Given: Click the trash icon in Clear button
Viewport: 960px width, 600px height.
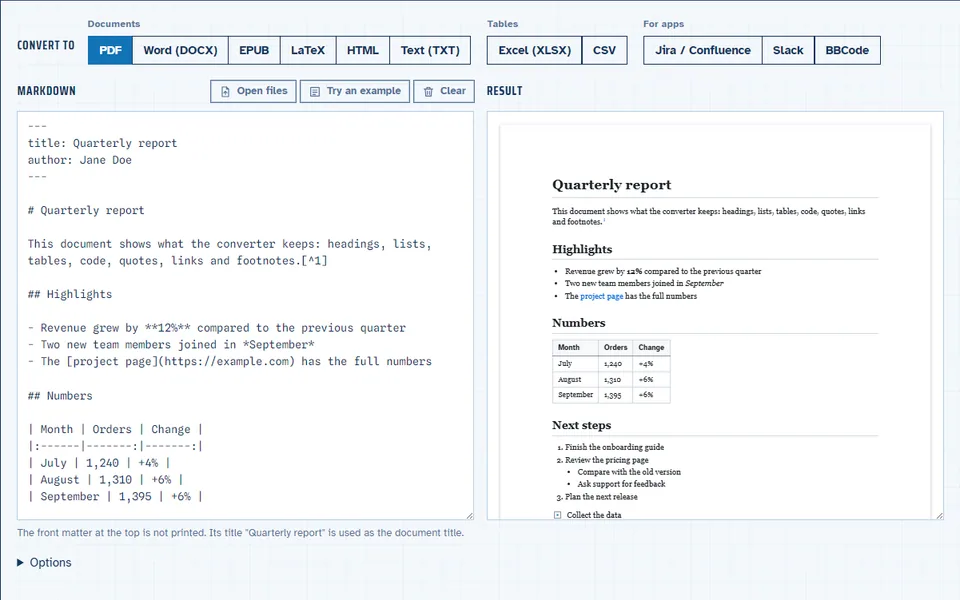Looking at the screenshot, I should (429, 91).
